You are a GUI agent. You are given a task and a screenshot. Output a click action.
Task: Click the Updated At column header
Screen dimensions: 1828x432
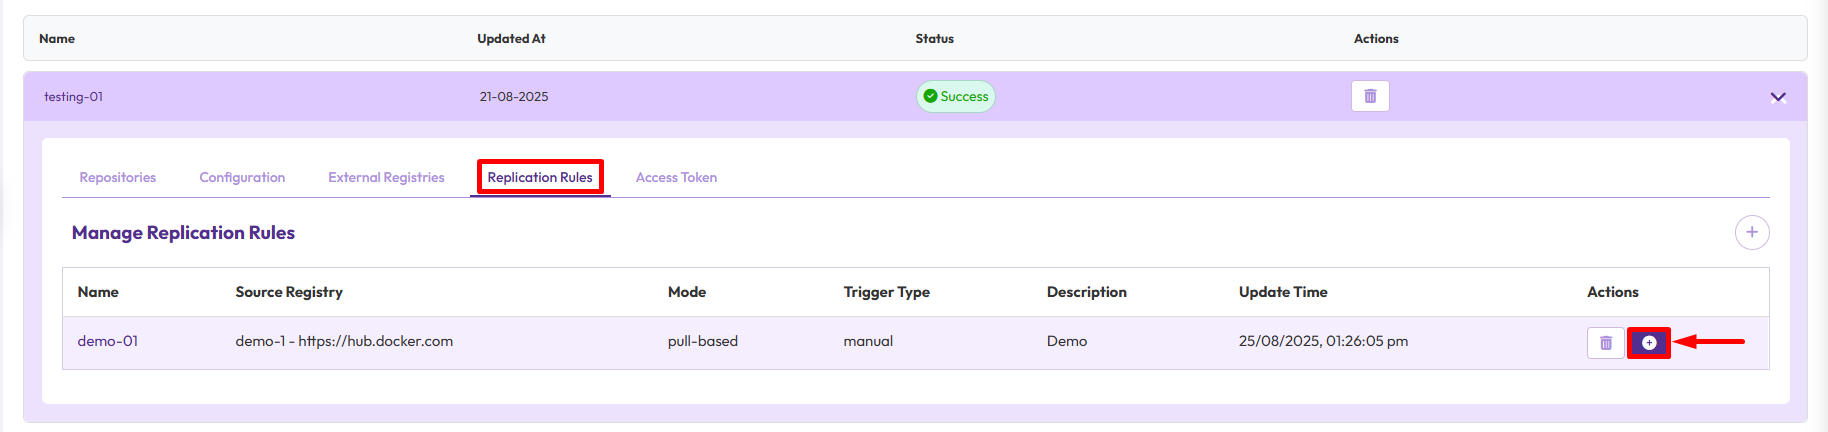click(511, 39)
